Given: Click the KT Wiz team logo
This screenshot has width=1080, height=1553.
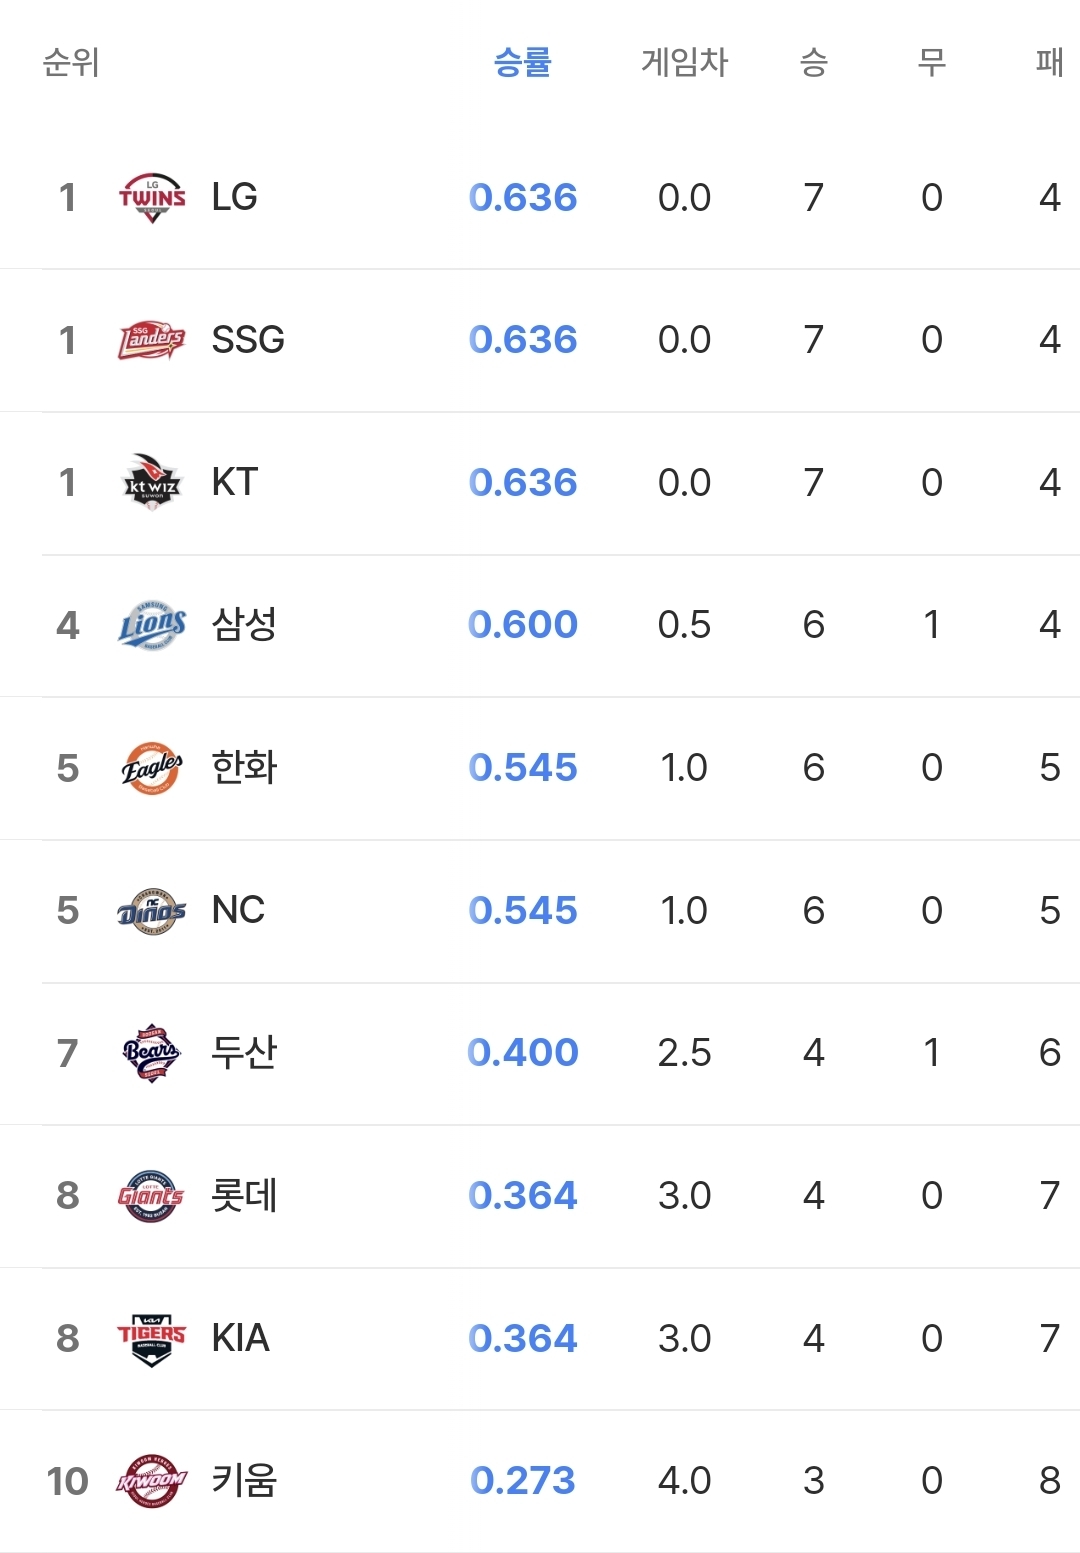Looking at the screenshot, I should coord(152,482).
